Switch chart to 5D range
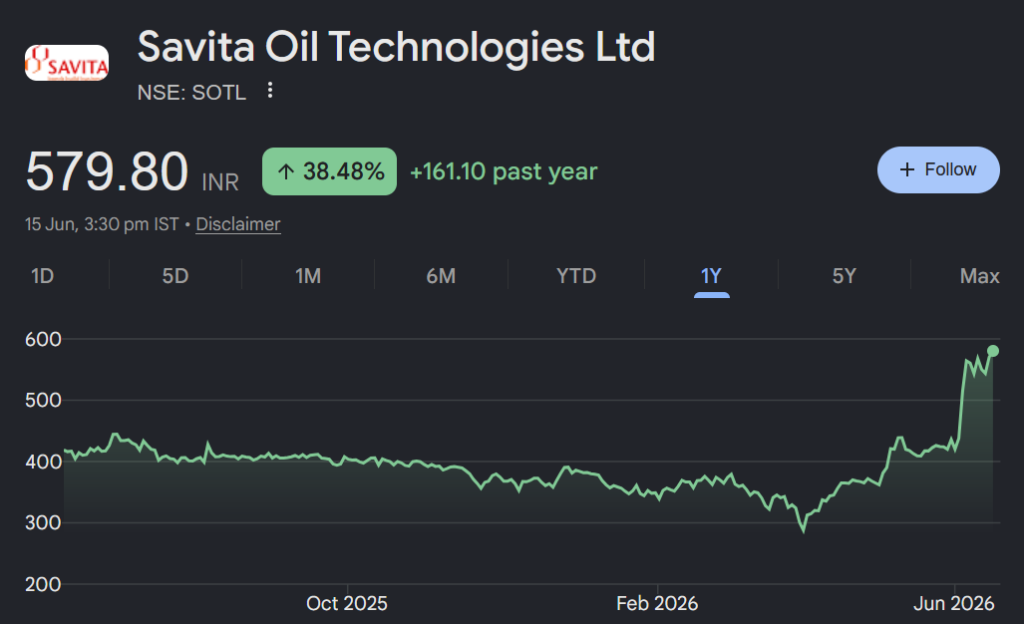This screenshot has height=624, width=1024. [175, 276]
